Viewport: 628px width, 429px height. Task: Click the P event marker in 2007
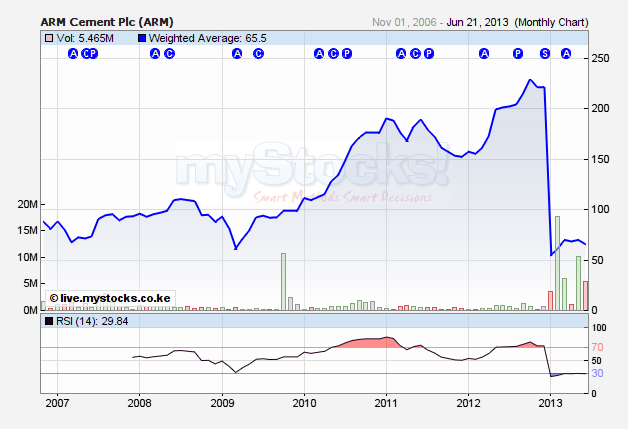click(x=93, y=53)
